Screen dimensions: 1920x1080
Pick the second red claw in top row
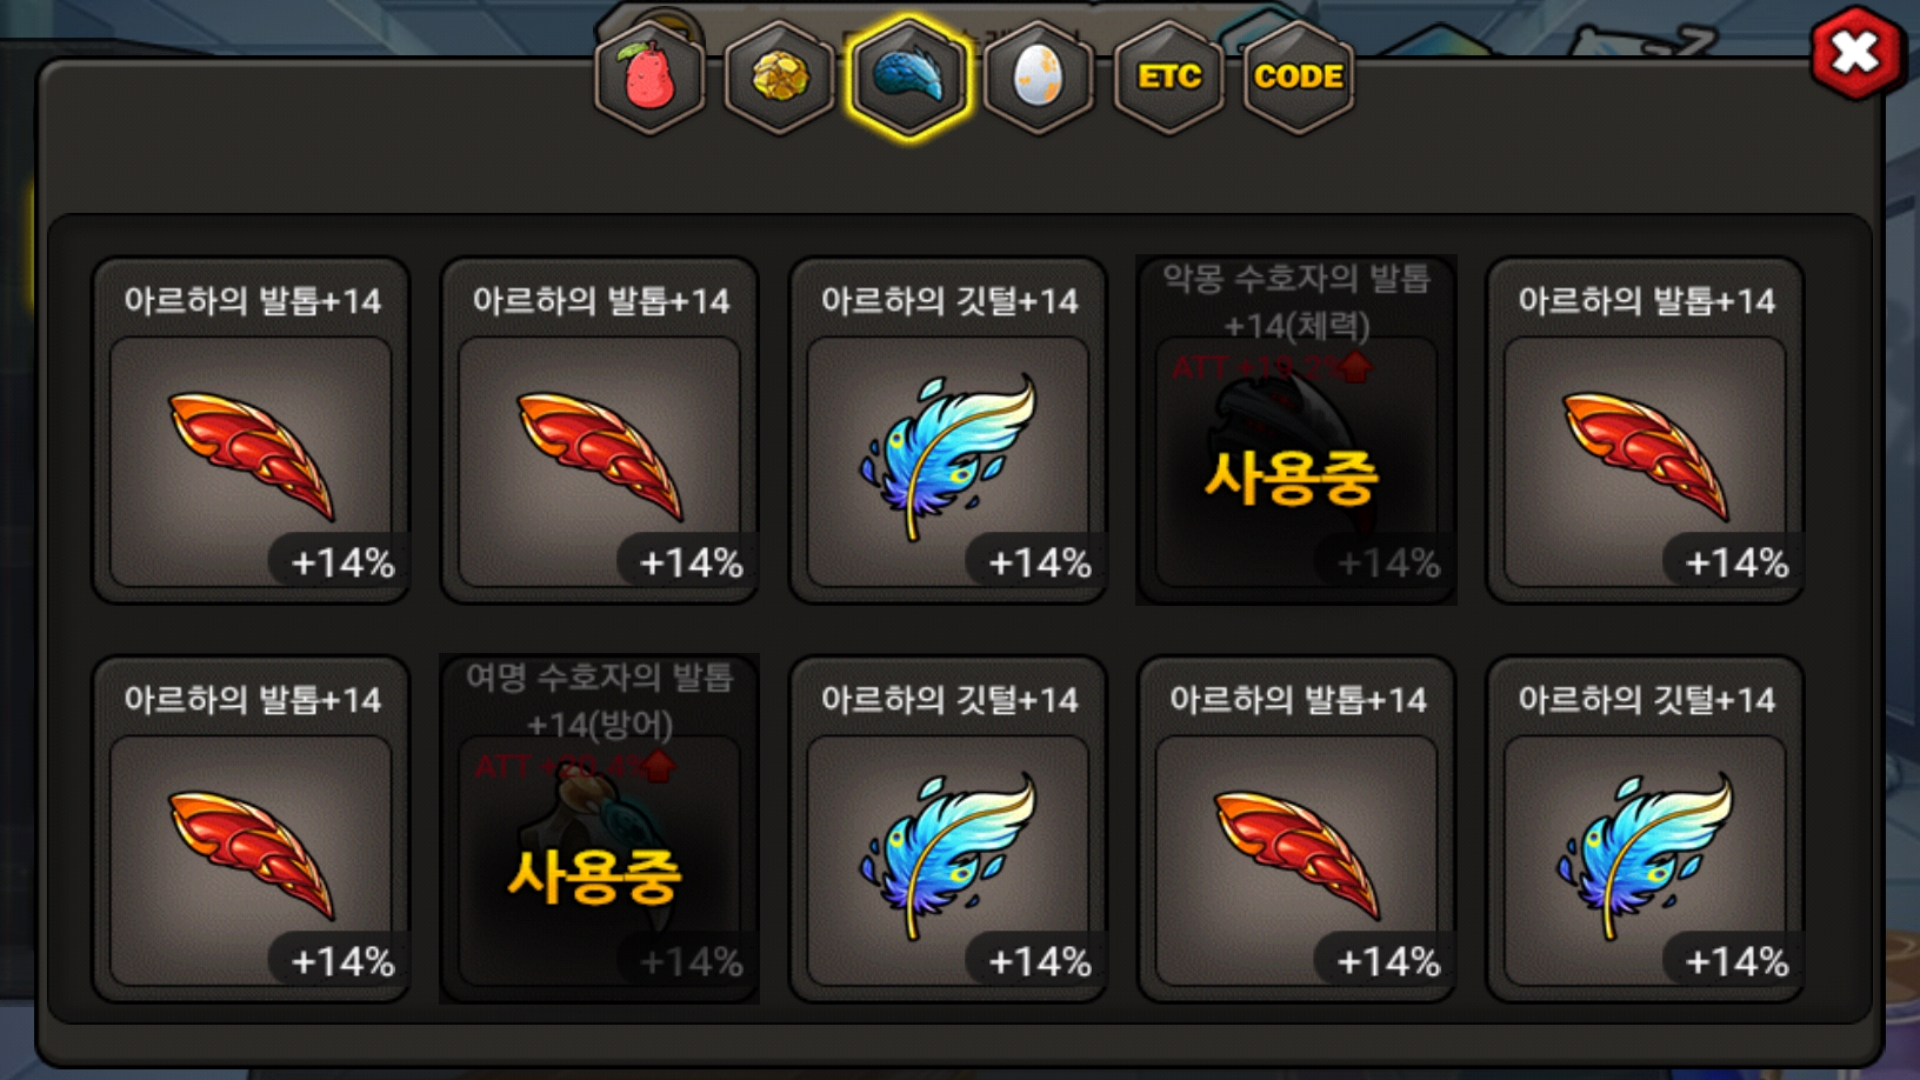599,430
